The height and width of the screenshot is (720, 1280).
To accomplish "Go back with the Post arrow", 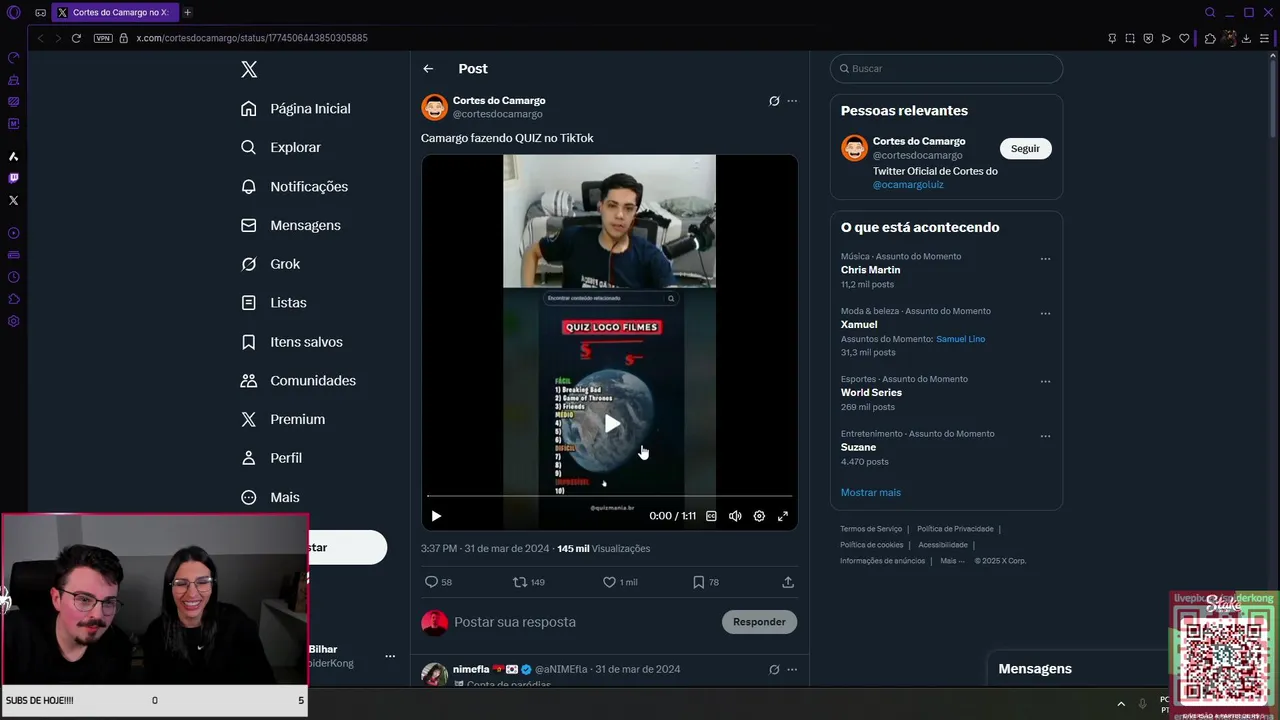I will coord(428,69).
